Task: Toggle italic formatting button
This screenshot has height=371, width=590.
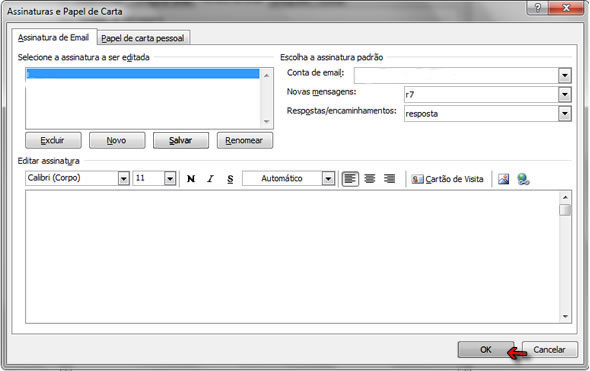Action: [210, 179]
